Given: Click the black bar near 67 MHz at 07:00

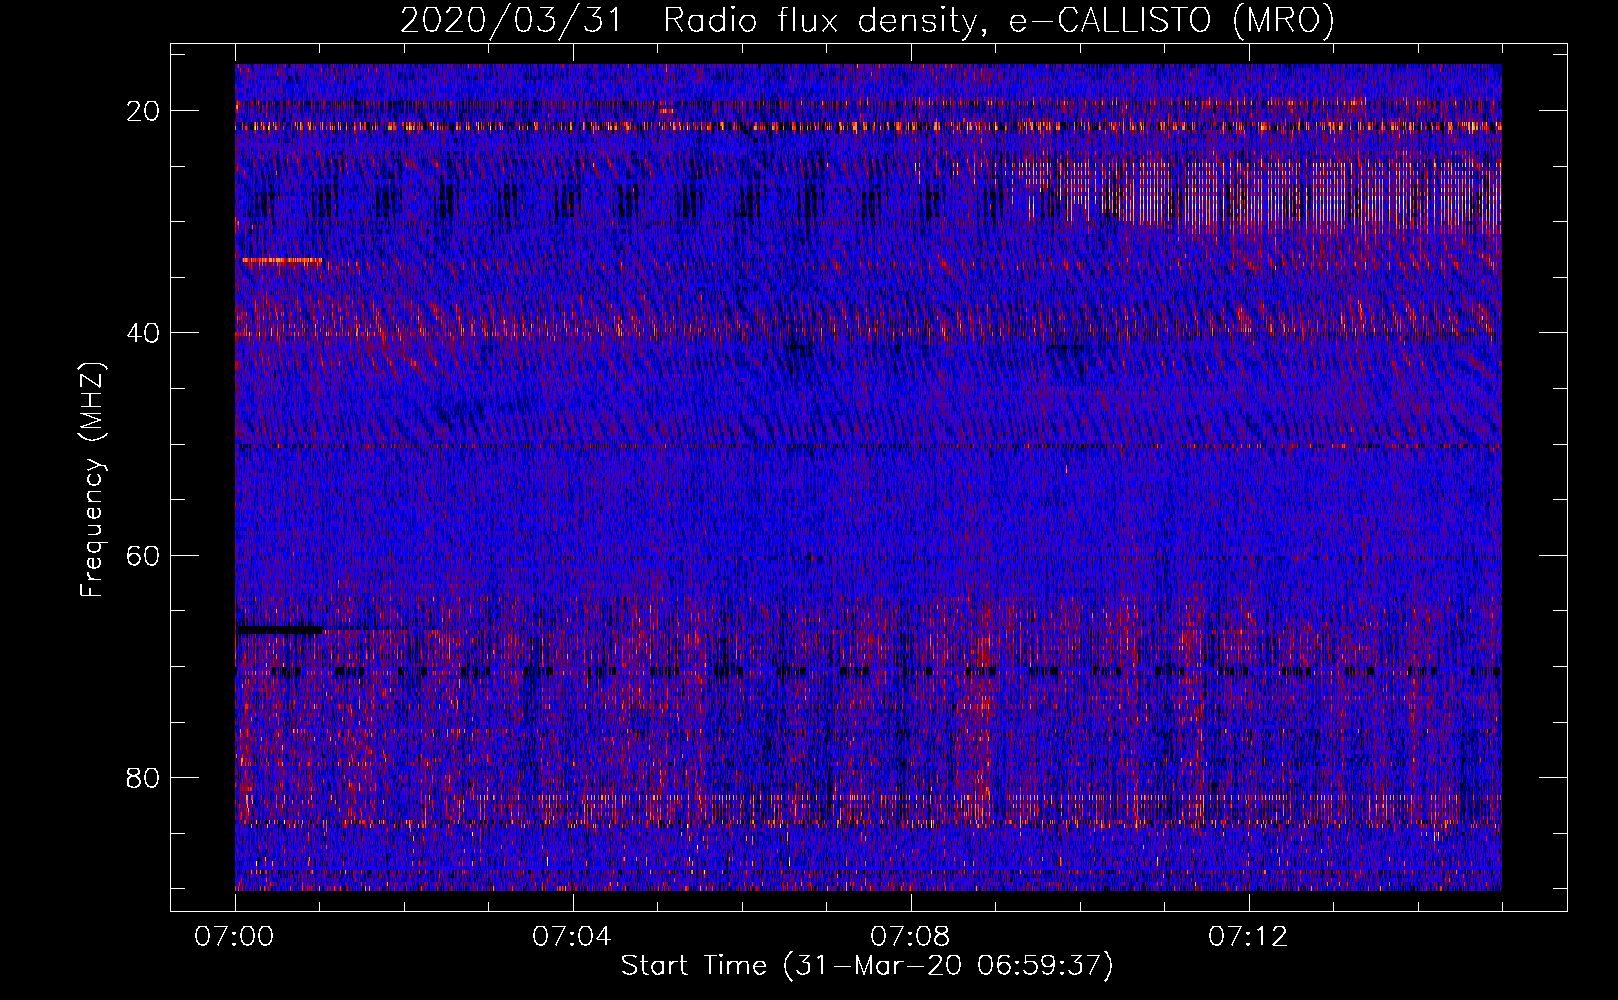Looking at the screenshot, I should point(279,630).
